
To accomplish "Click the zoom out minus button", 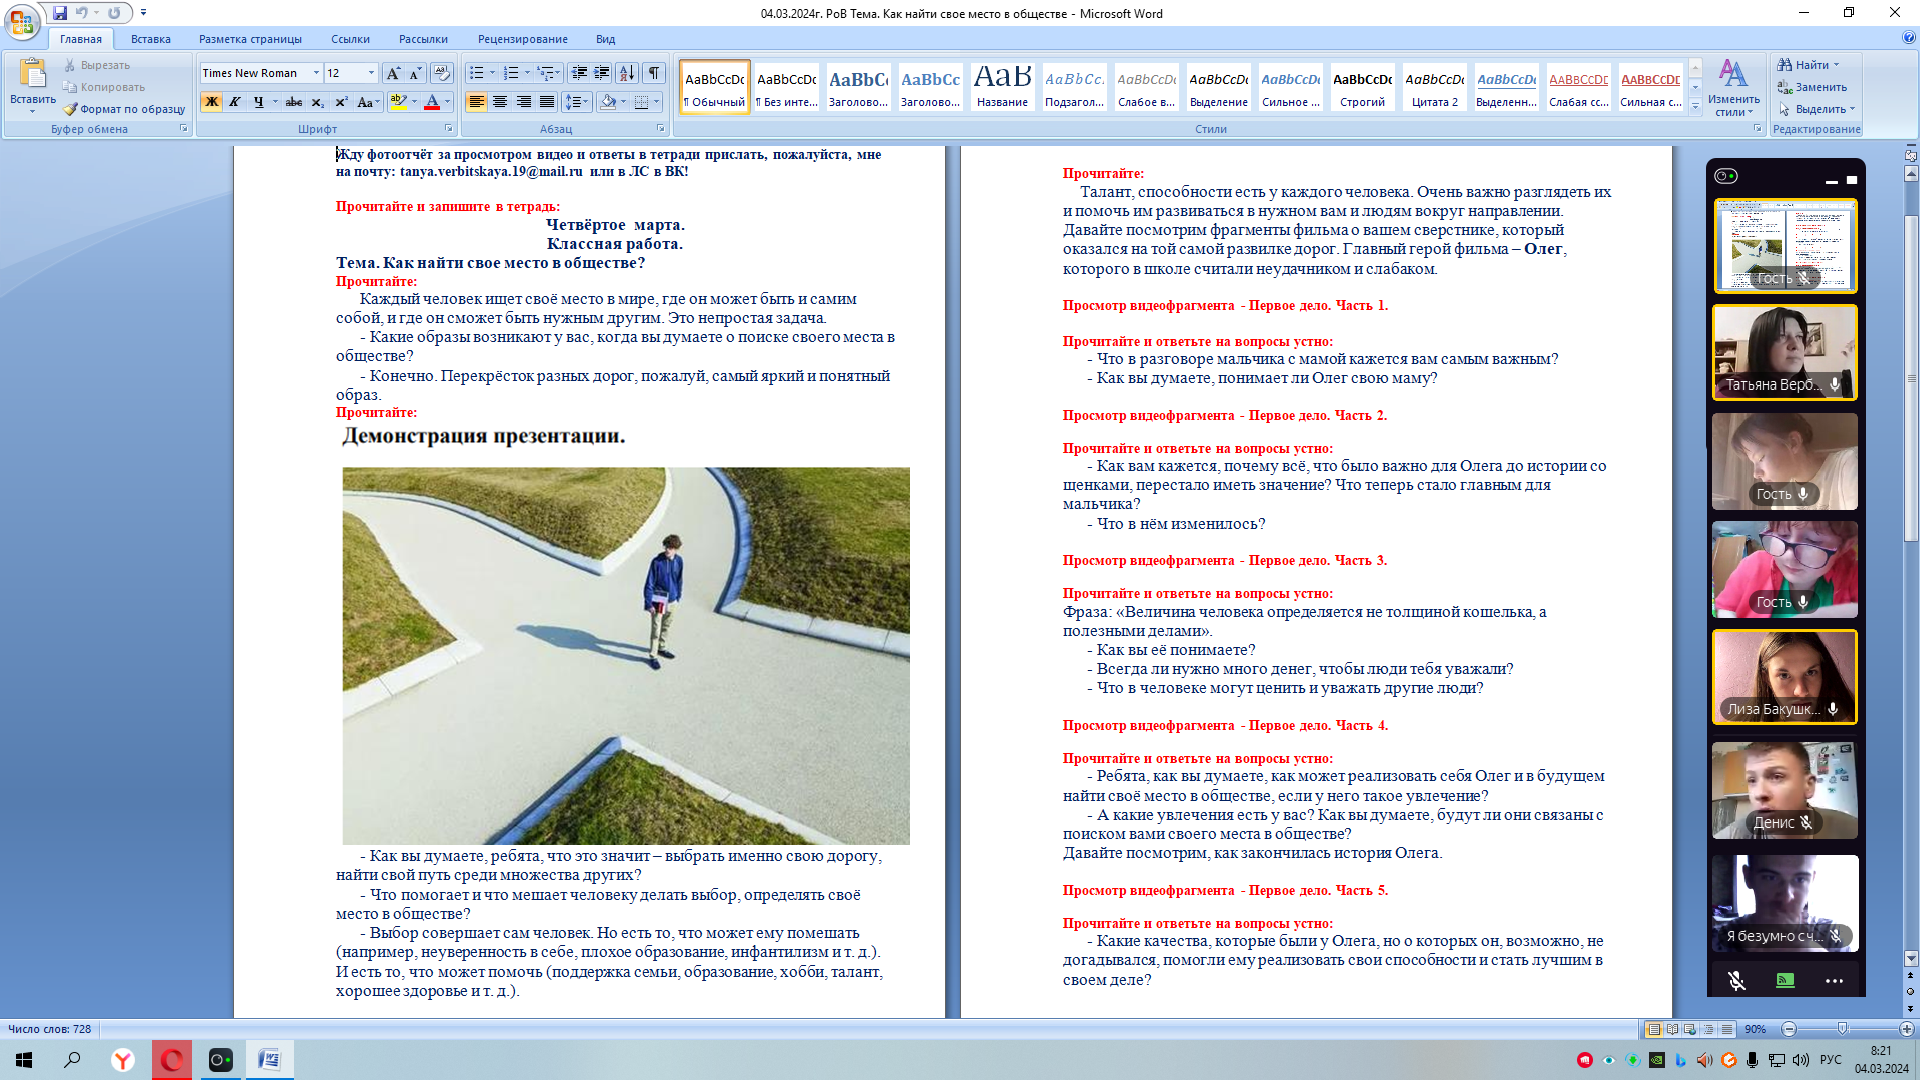I will [1790, 1029].
